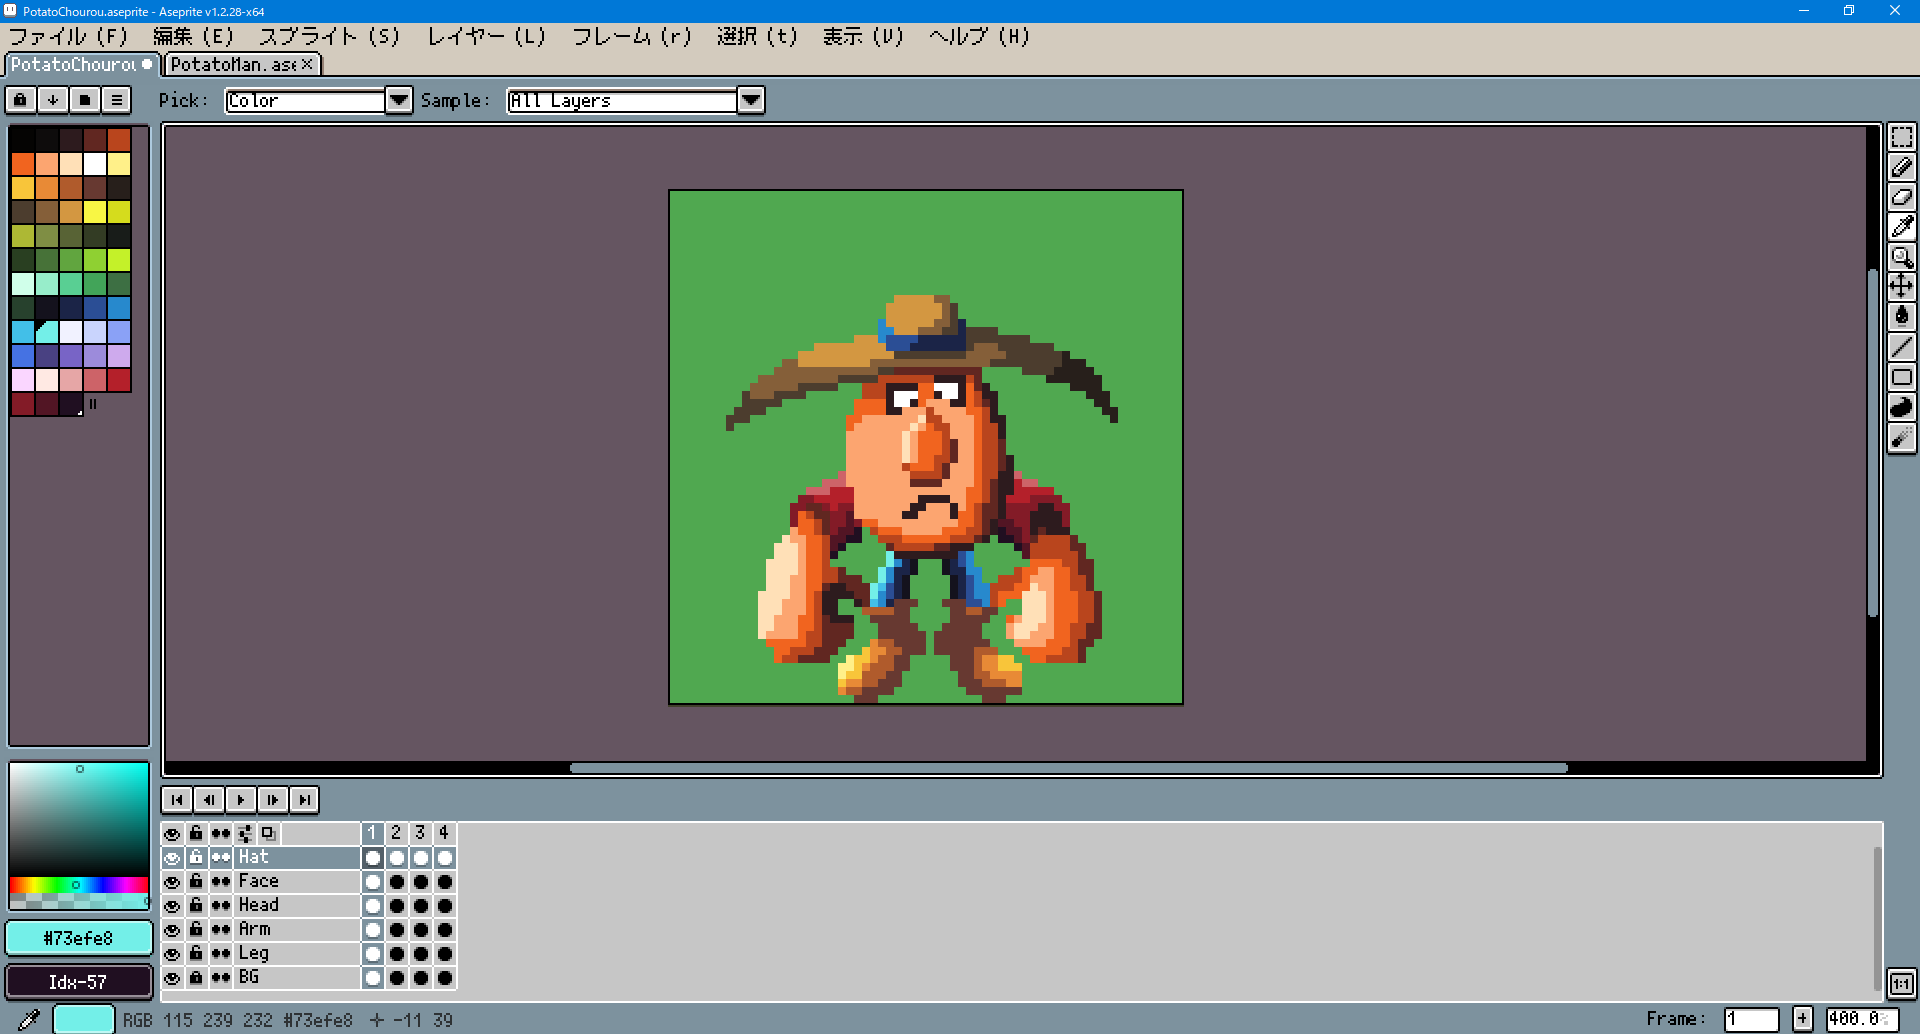Toggle lock on the Face layer
The image size is (1920, 1034).
196,882
